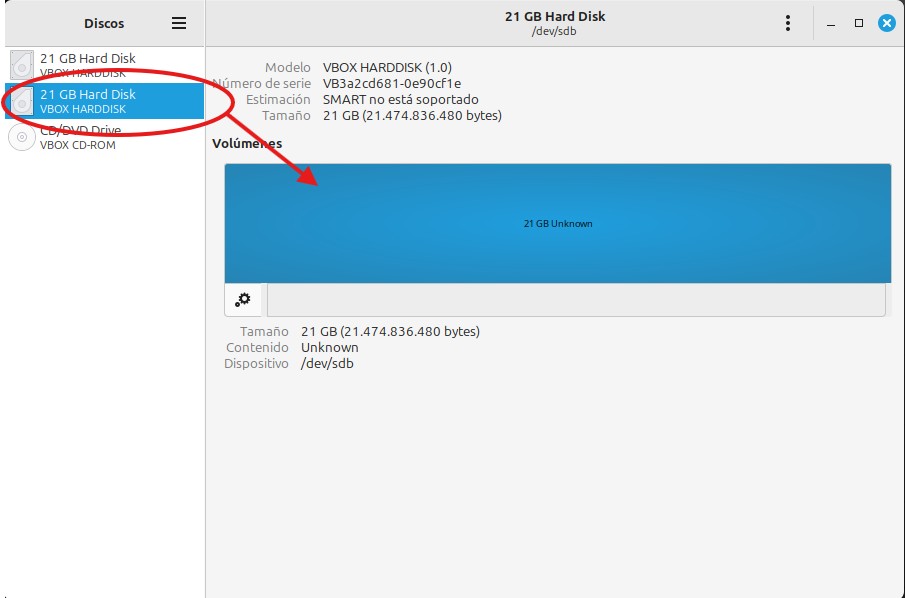Click the text SMART no está soportado
The width and height of the screenshot is (905, 598).
coord(401,99)
